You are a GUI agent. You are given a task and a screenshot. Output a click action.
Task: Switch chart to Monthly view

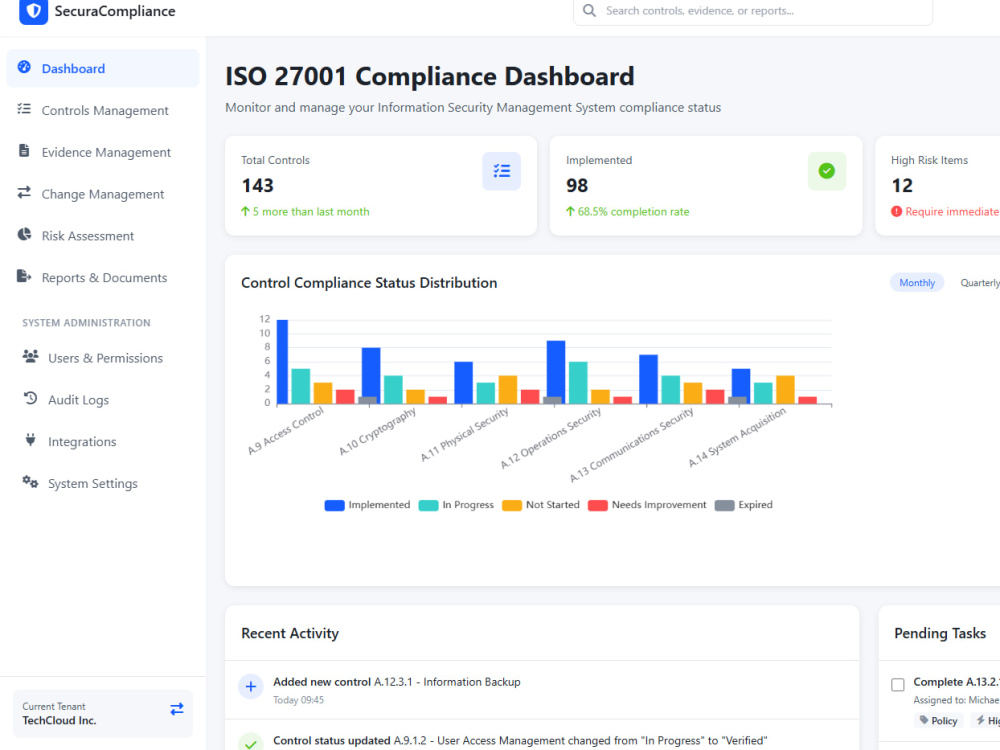[916, 283]
